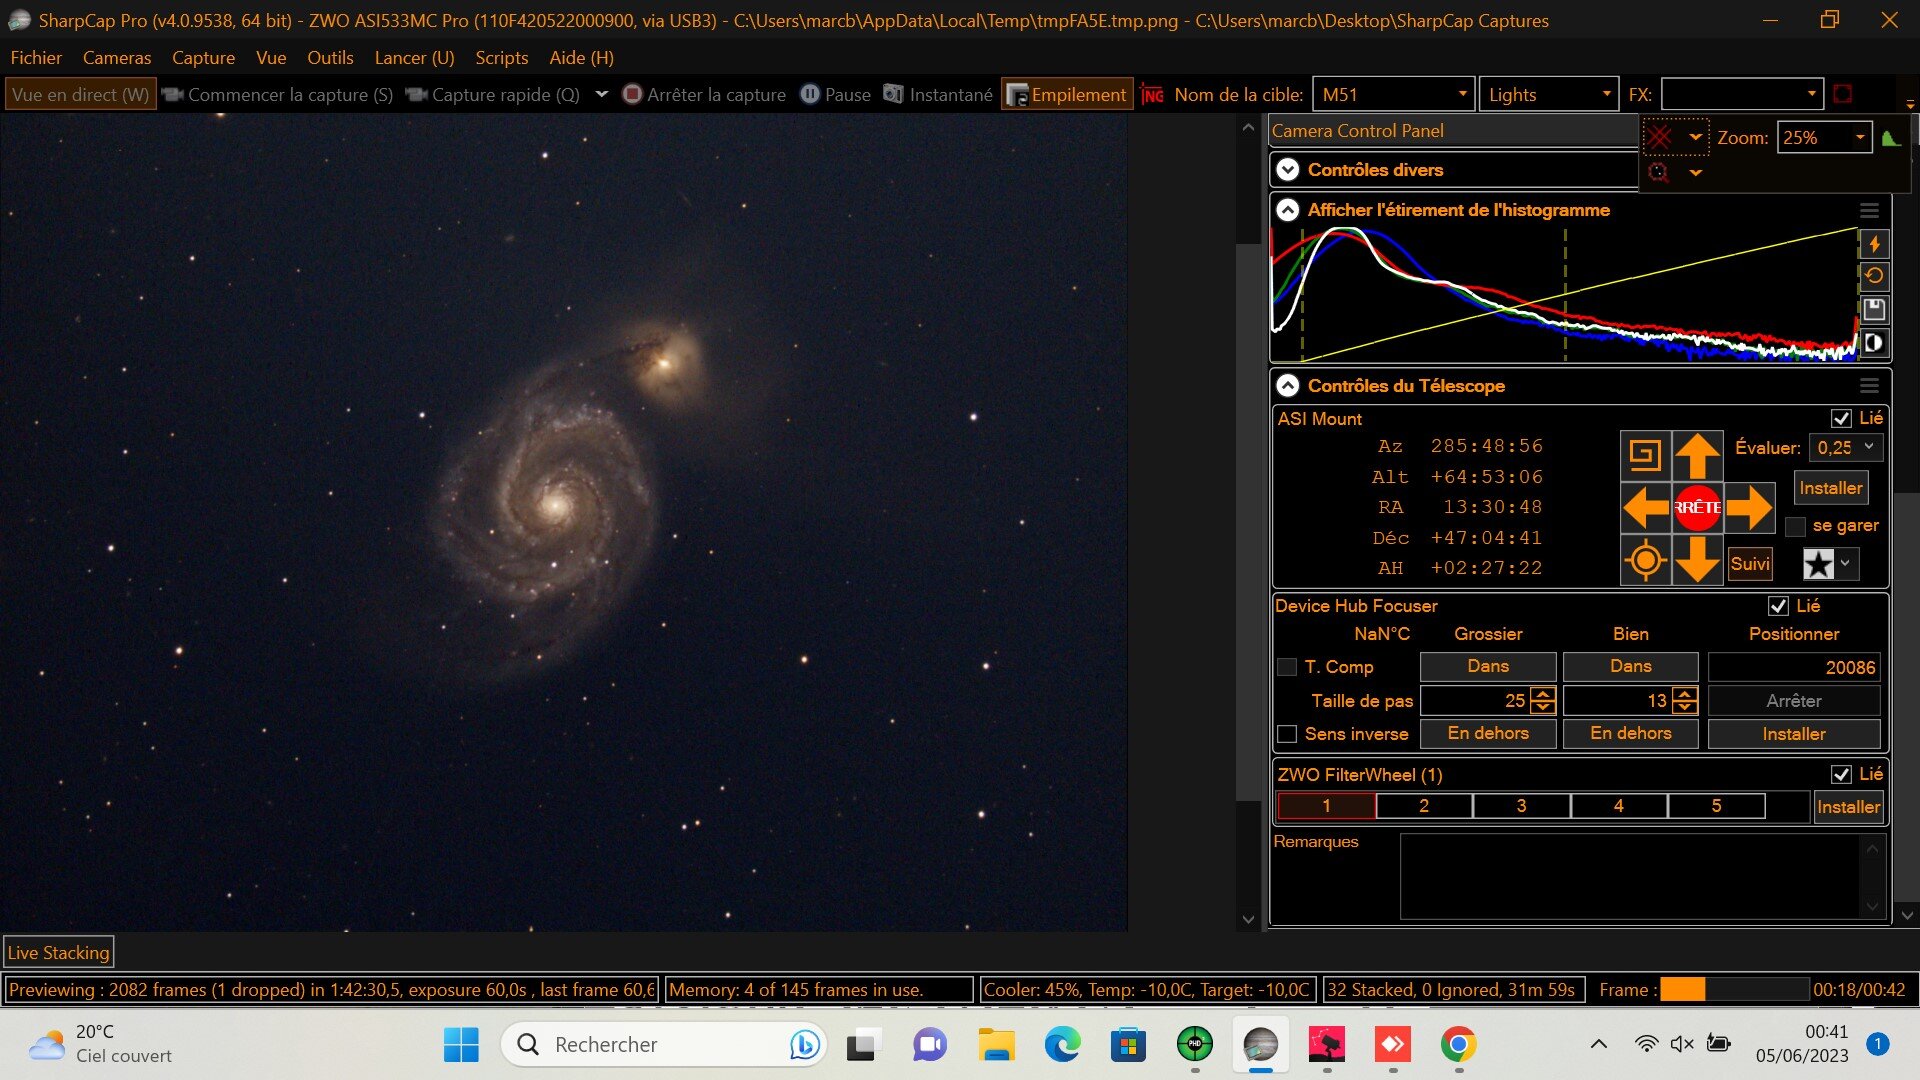Select filter wheel position 3
The width and height of the screenshot is (1920, 1080).
point(1520,806)
